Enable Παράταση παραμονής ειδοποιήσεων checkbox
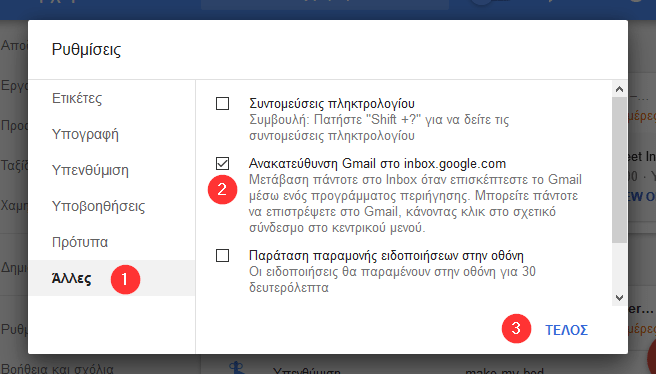 222,255
